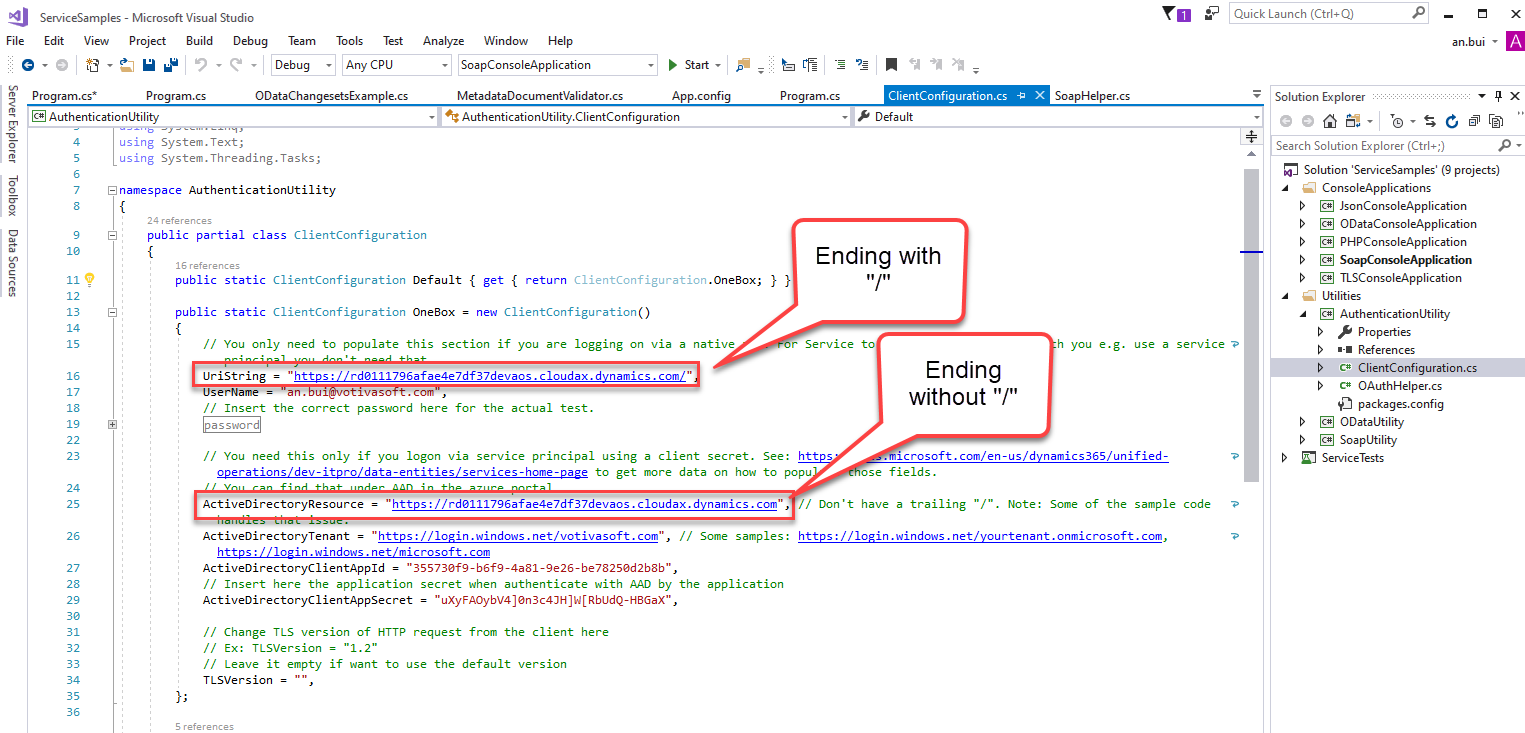
Task: Toggle bookmark with the bookmark icon
Action: [x=891, y=65]
